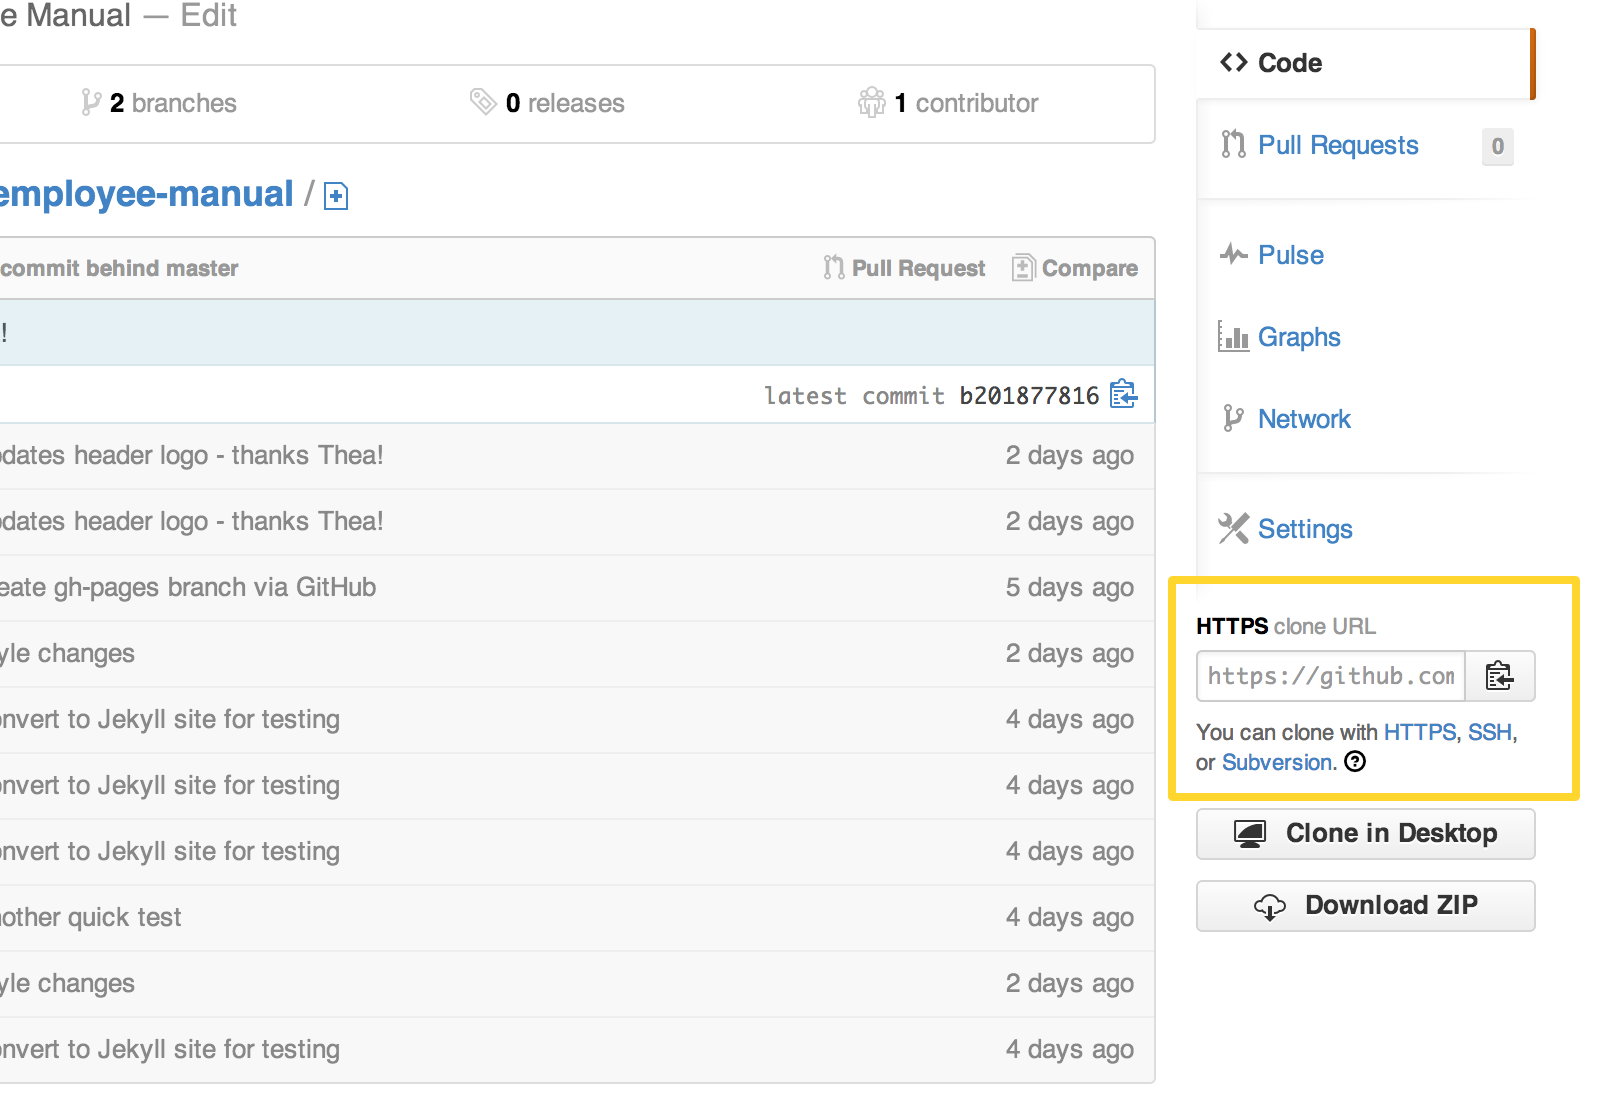
Task: Copy the latest commit SHA to clipboard
Action: 1123,395
